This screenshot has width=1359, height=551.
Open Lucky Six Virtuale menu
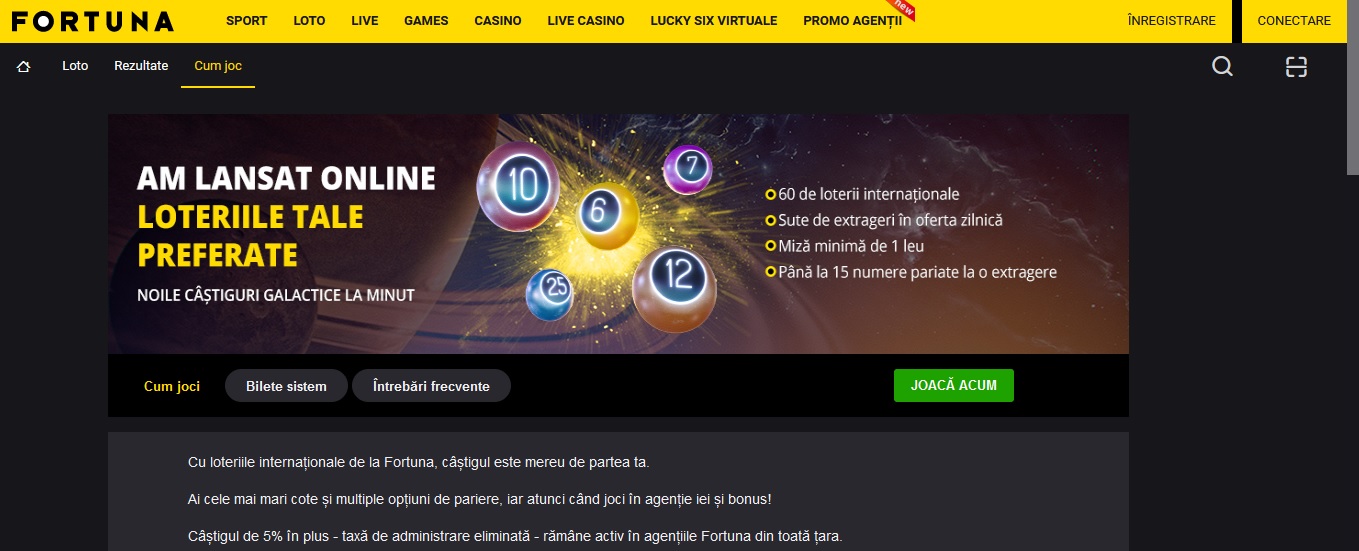713,21
